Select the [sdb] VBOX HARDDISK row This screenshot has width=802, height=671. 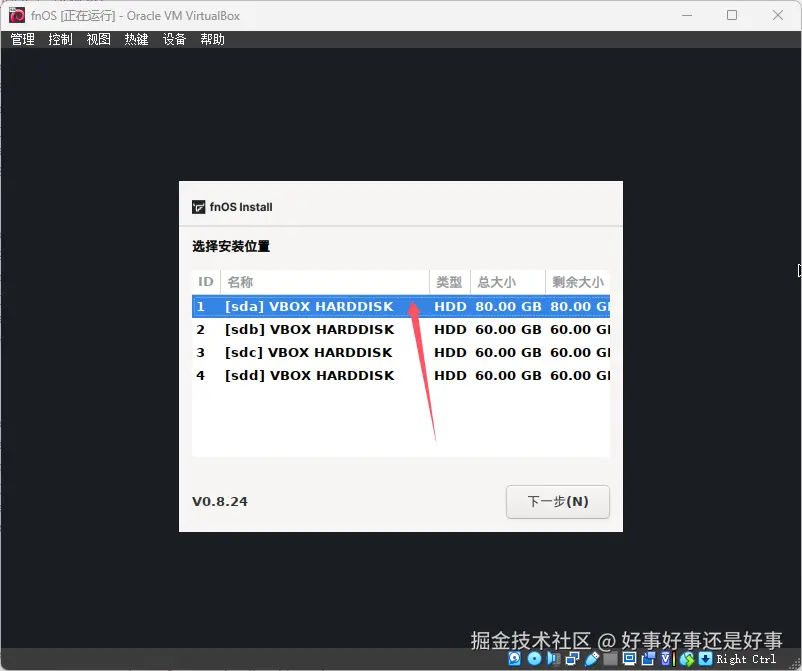click(400, 329)
